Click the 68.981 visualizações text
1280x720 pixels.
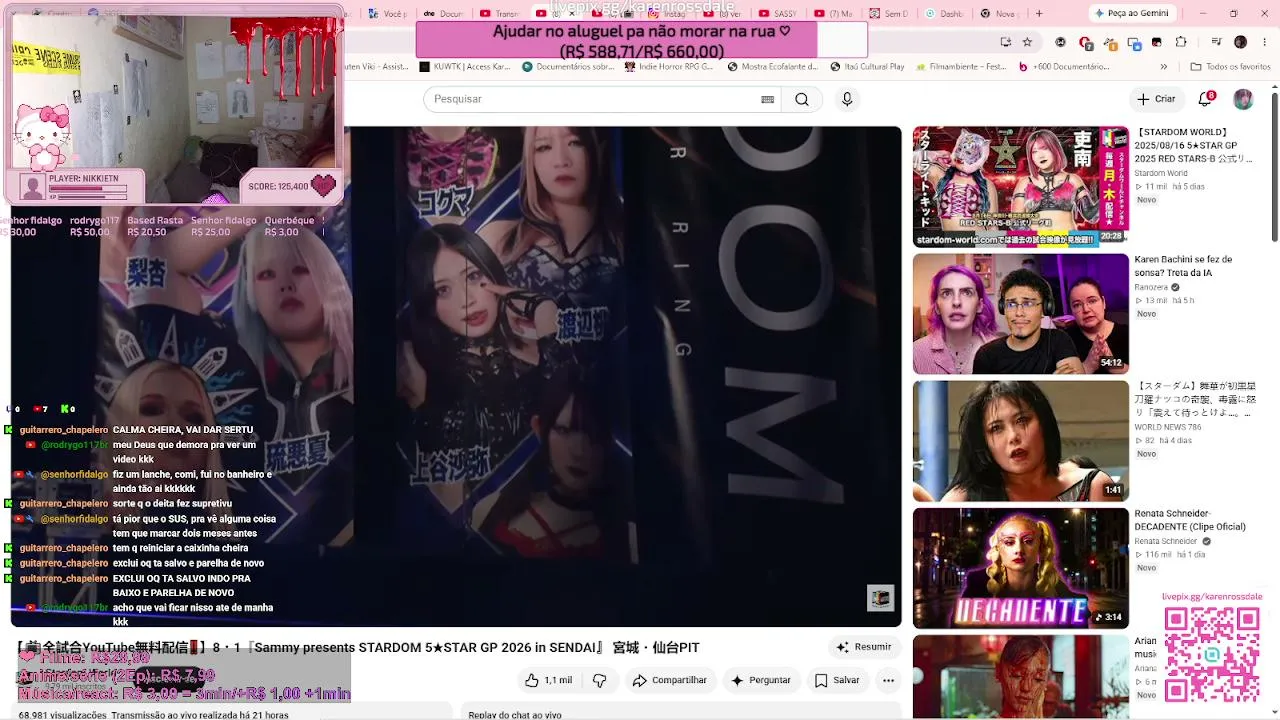pos(62,715)
